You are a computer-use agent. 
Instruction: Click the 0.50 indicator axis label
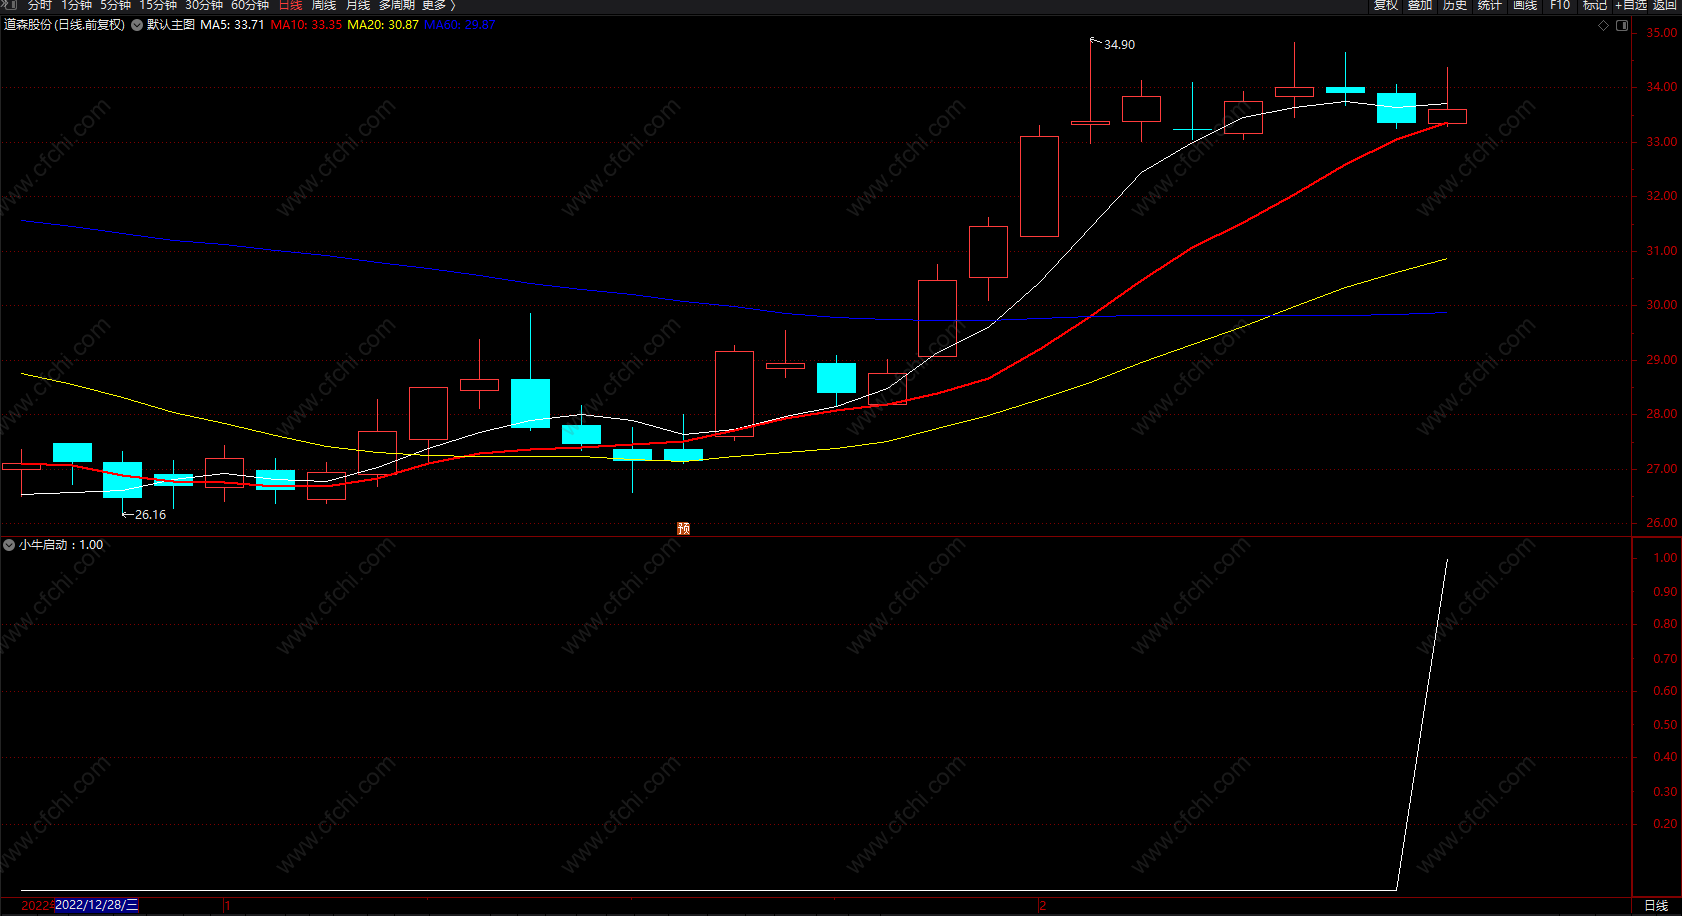tap(1665, 725)
